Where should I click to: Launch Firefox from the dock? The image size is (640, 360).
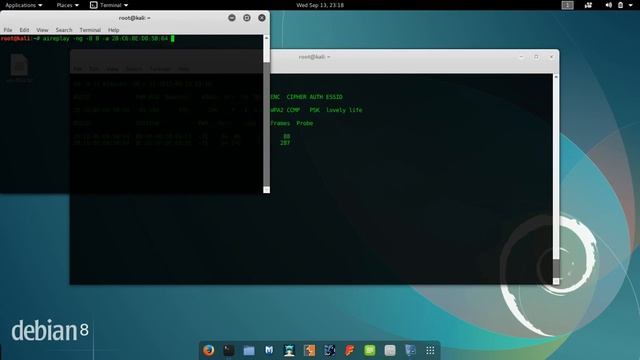[x=209, y=350]
